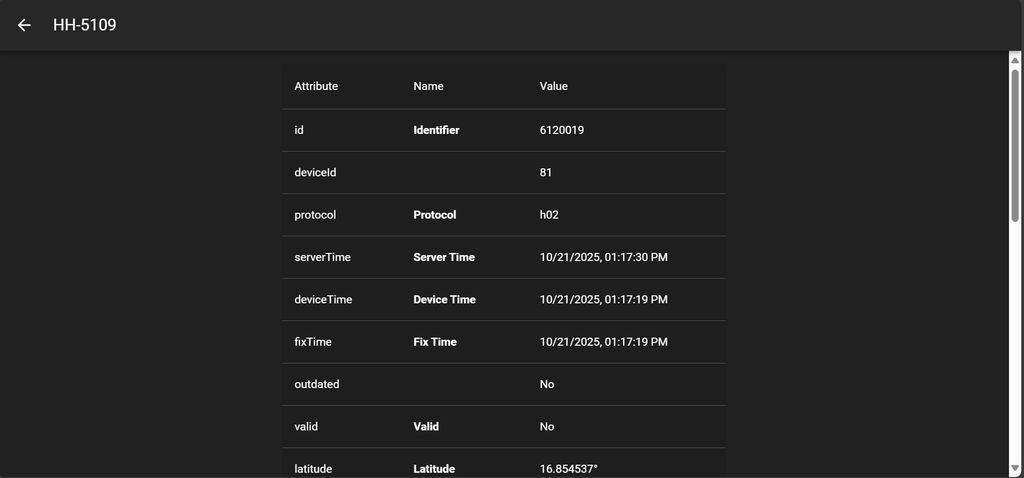Click the bold Protocol name cell
This screenshot has width=1024, height=478.
[x=434, y=215]
